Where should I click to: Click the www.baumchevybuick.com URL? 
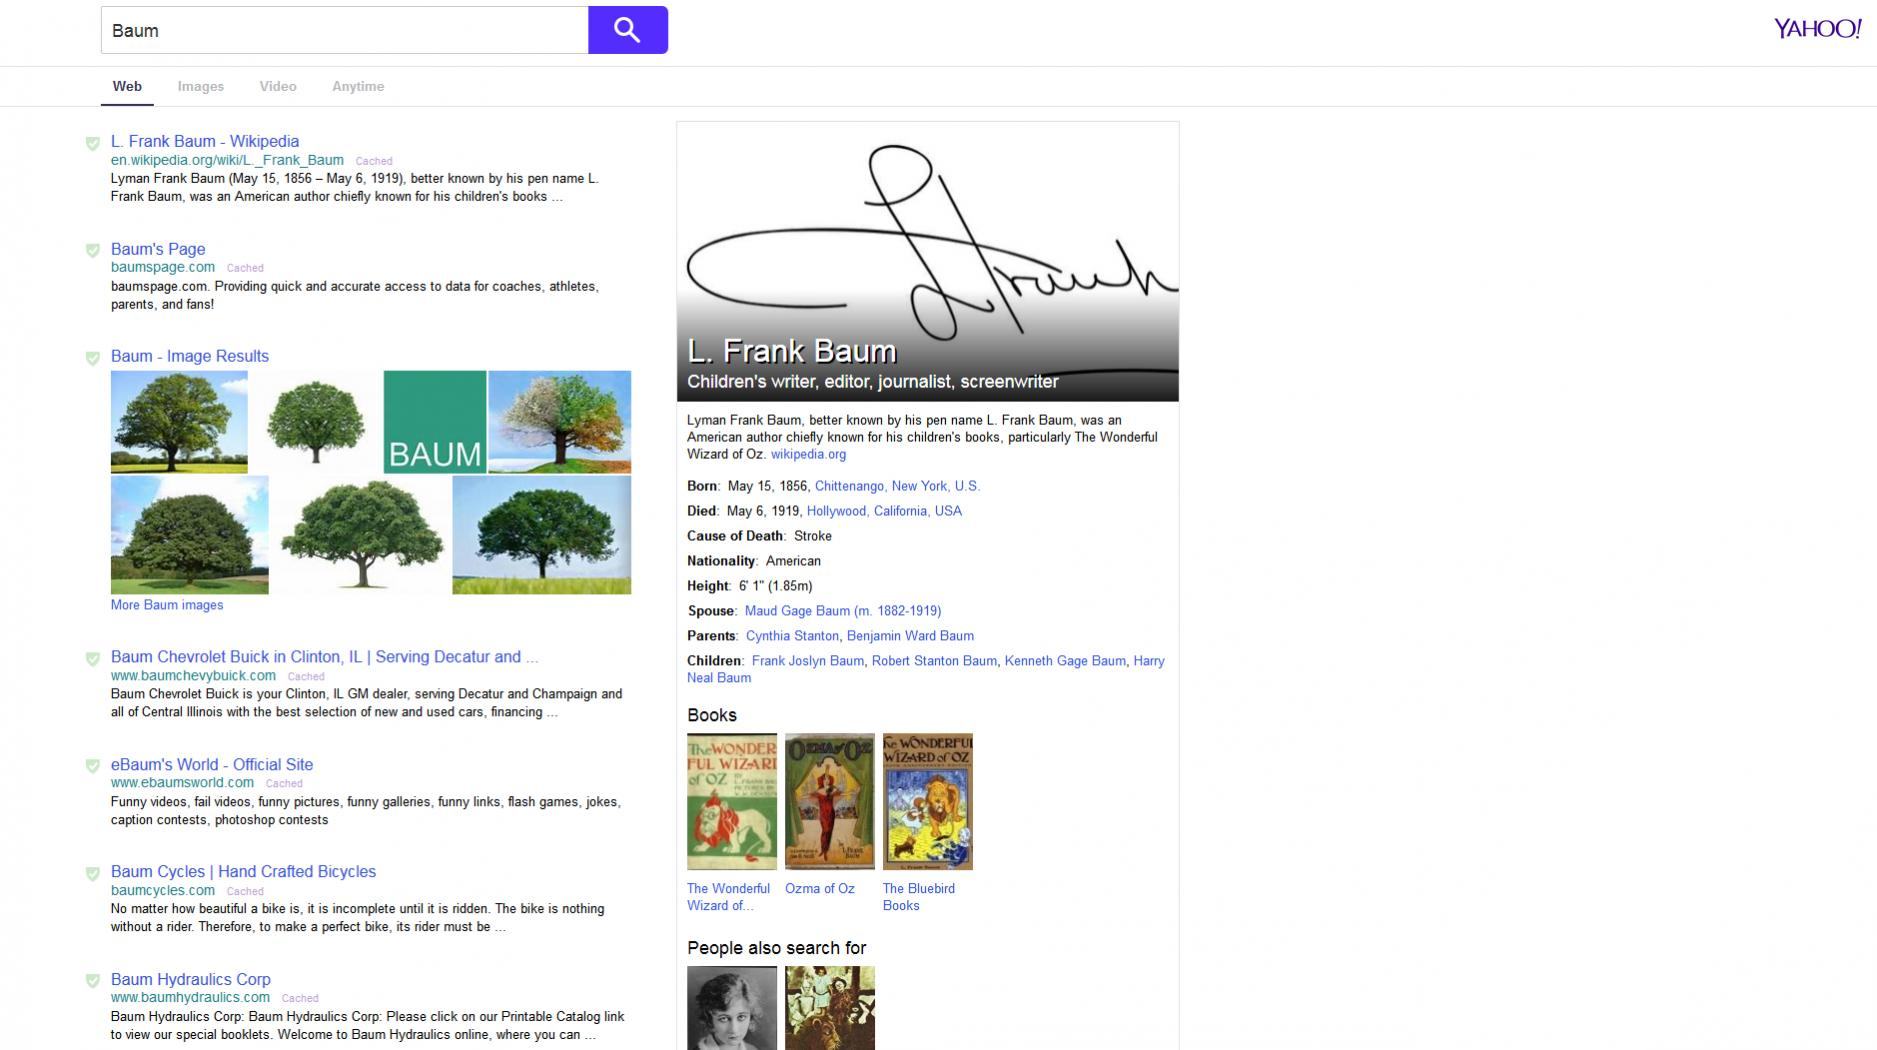[193, 676]
